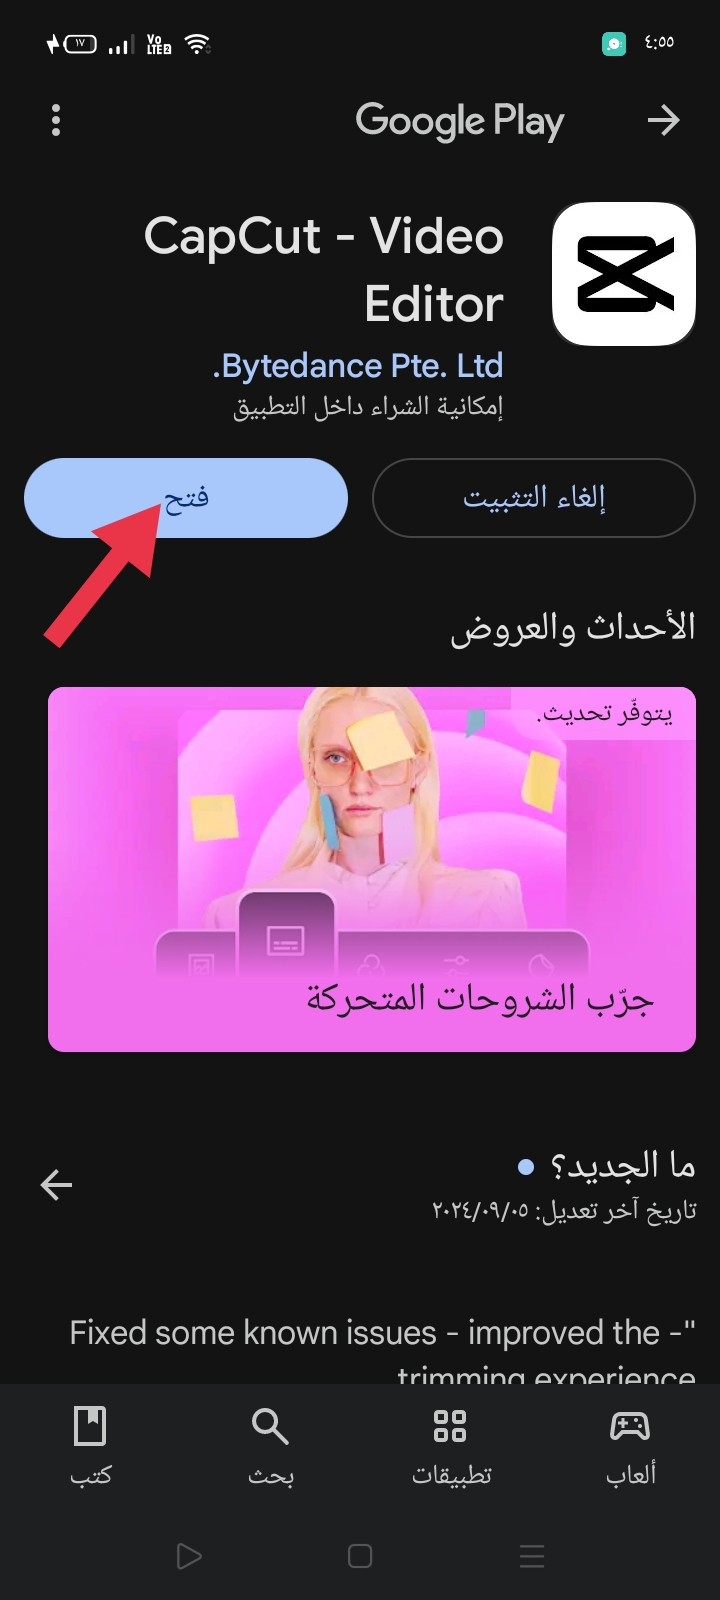Tap the blue فتح (Open) button
This screenshot has width=720, height=1600.
pos(186,498)
